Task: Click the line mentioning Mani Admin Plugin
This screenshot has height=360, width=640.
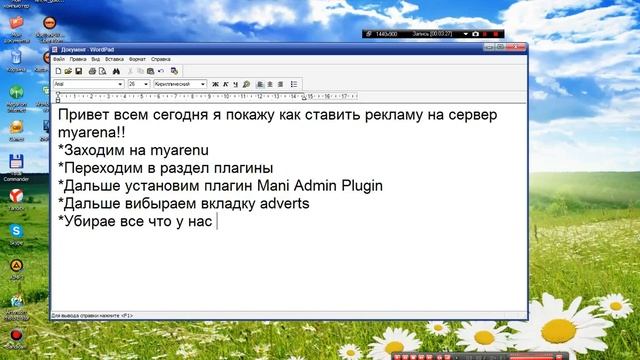Action: [220, 186]
